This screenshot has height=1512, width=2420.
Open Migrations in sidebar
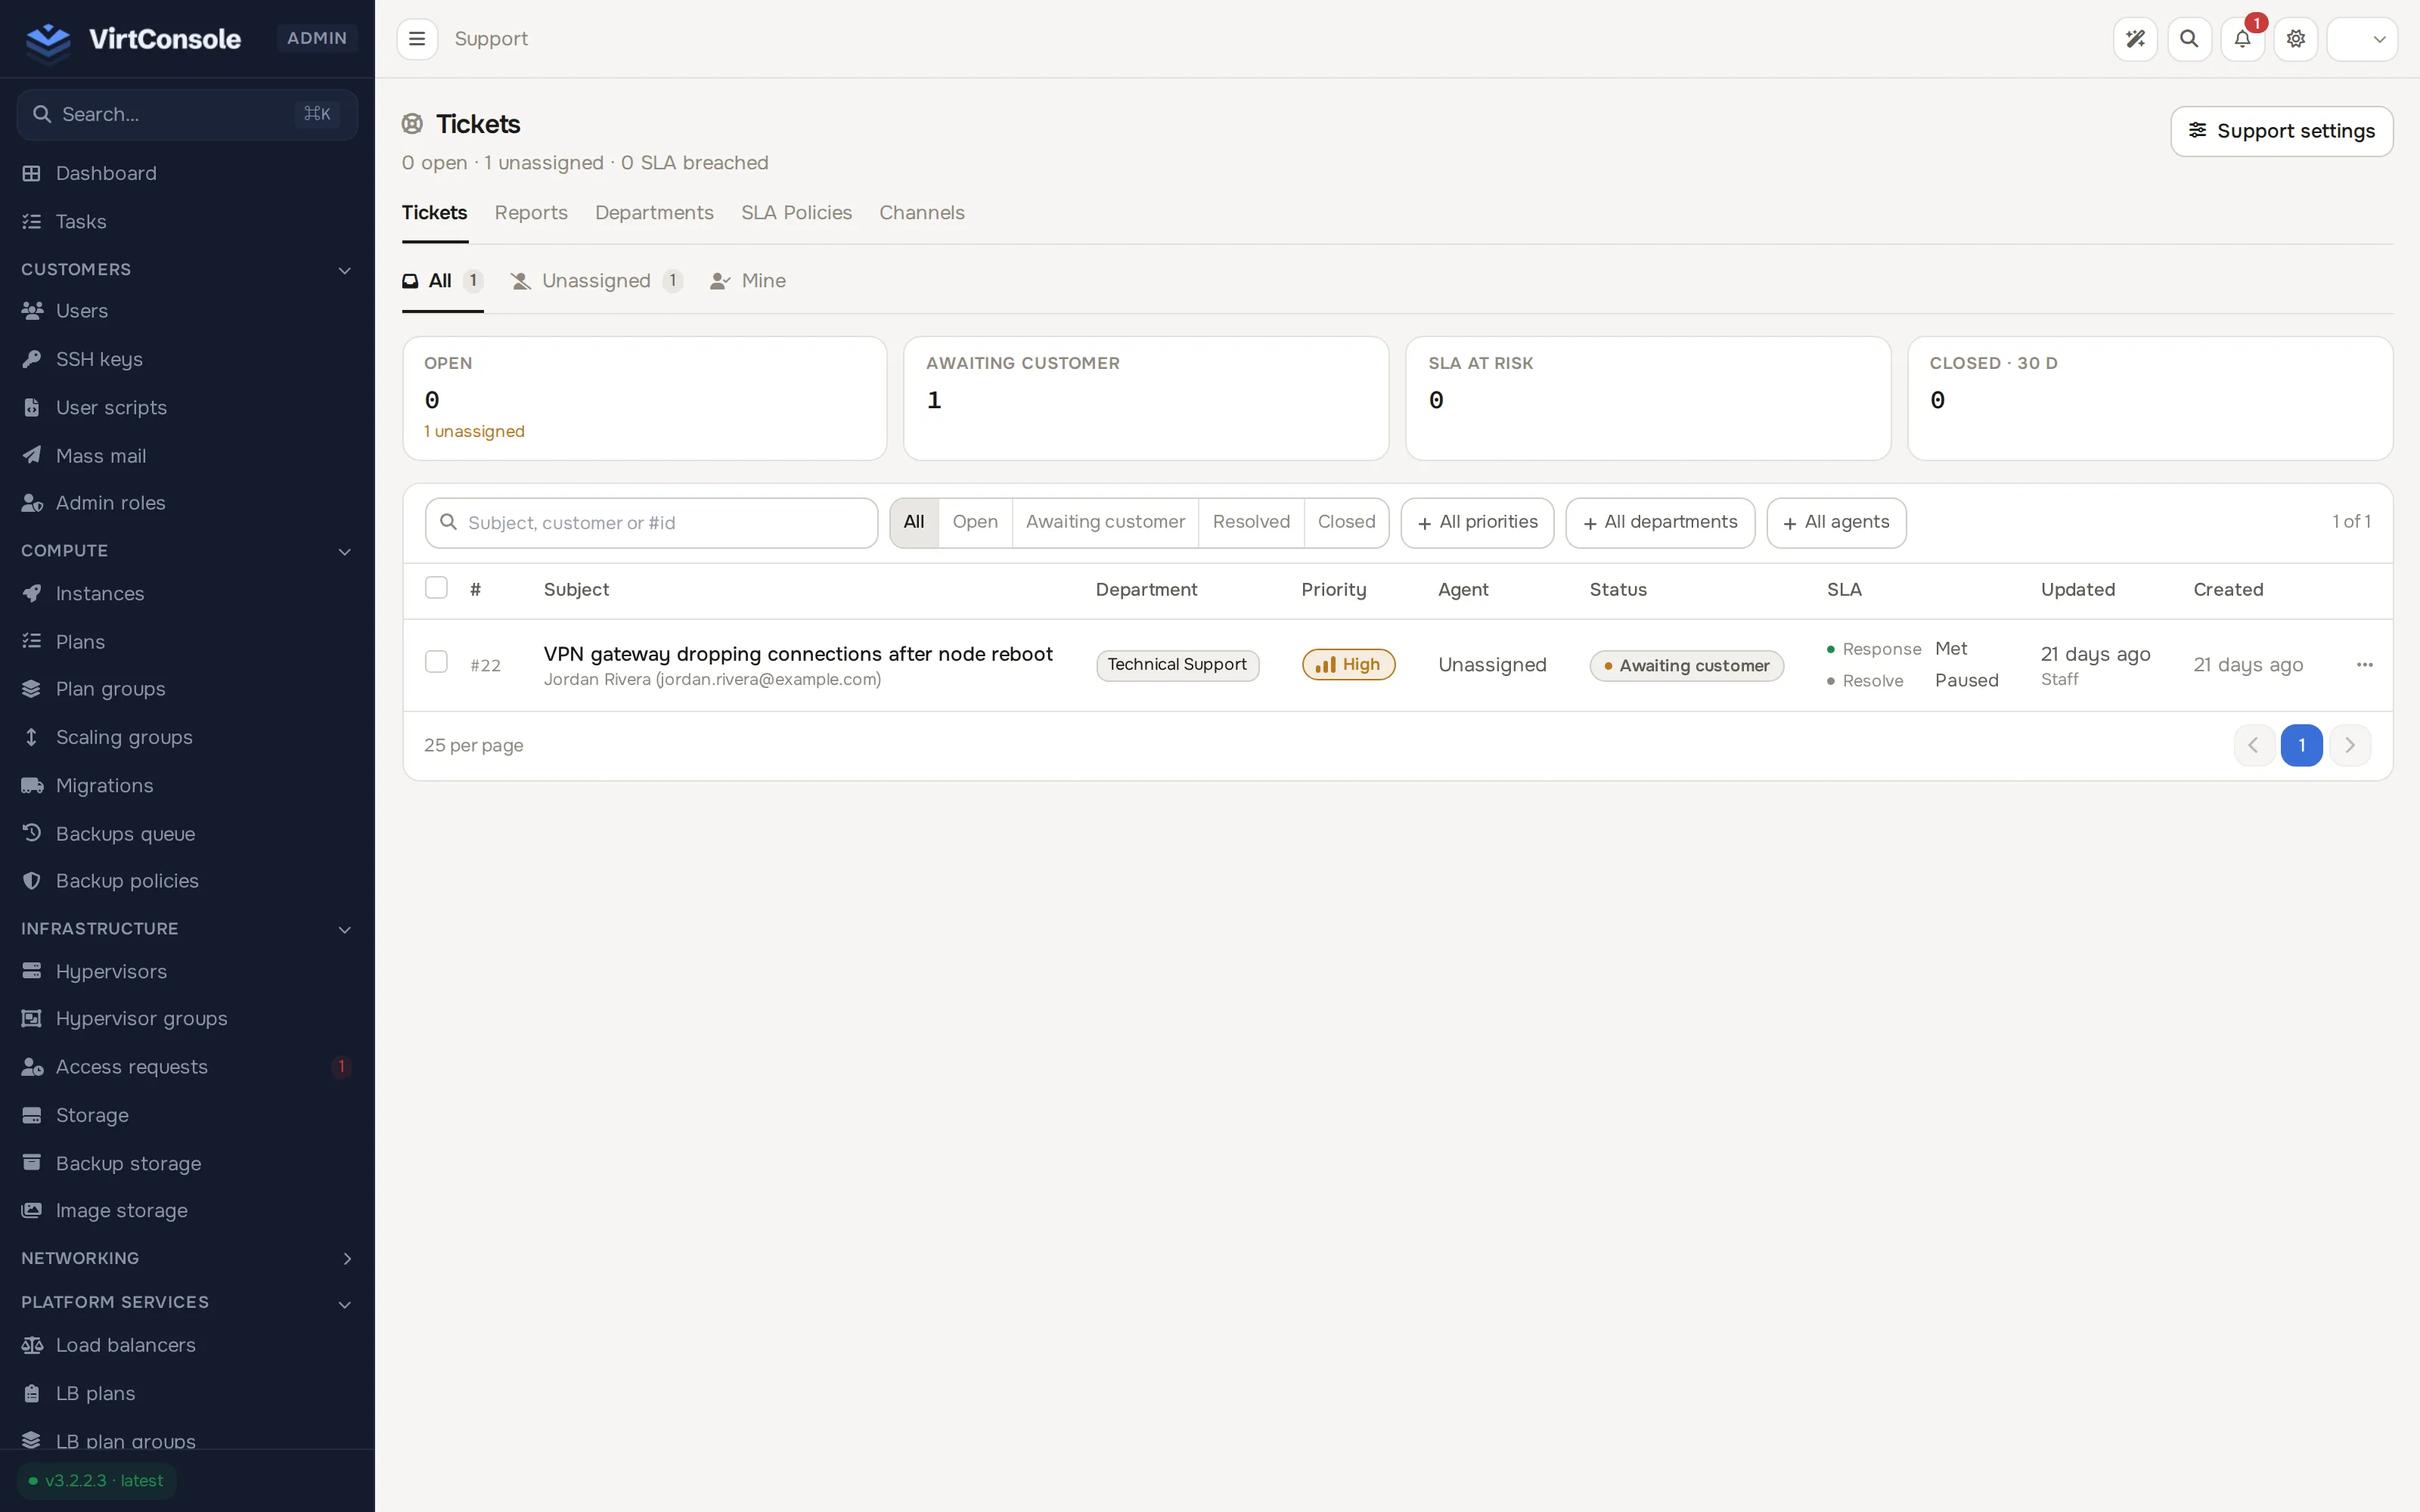[x=187, y=785]
